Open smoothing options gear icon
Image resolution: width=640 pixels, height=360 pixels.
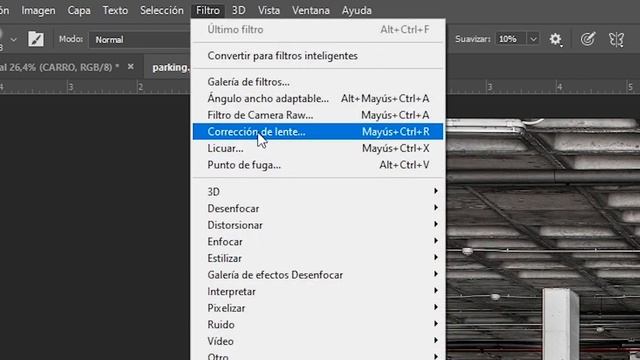click(x=556, y=39)
